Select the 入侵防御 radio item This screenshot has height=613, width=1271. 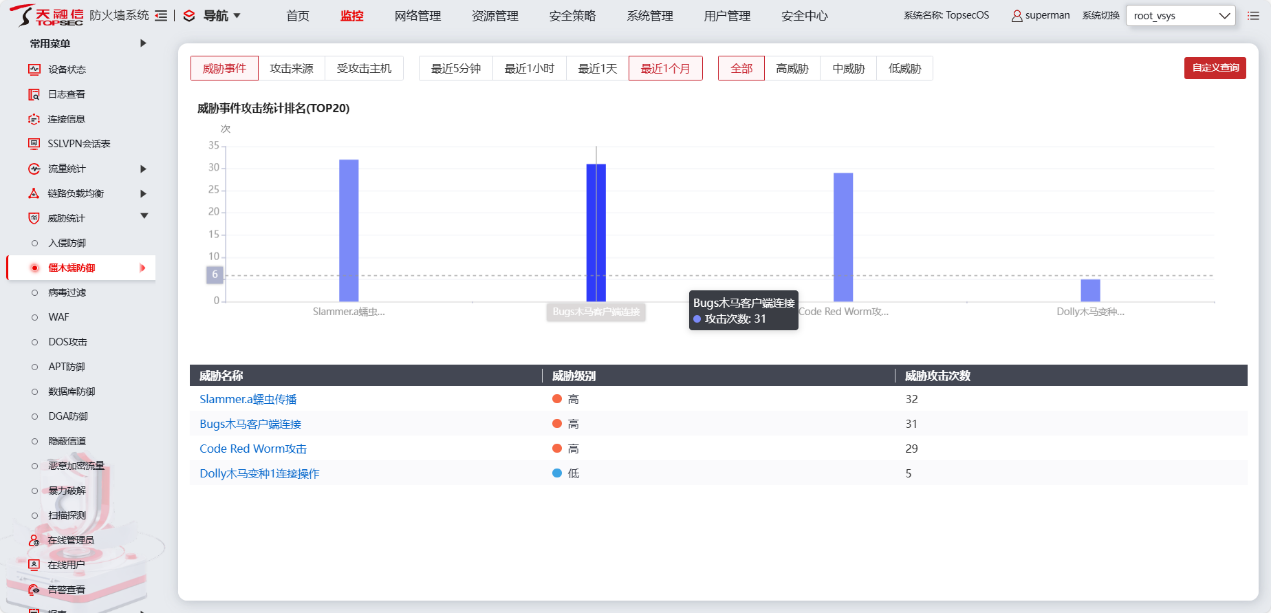click(x=35, y=243)
